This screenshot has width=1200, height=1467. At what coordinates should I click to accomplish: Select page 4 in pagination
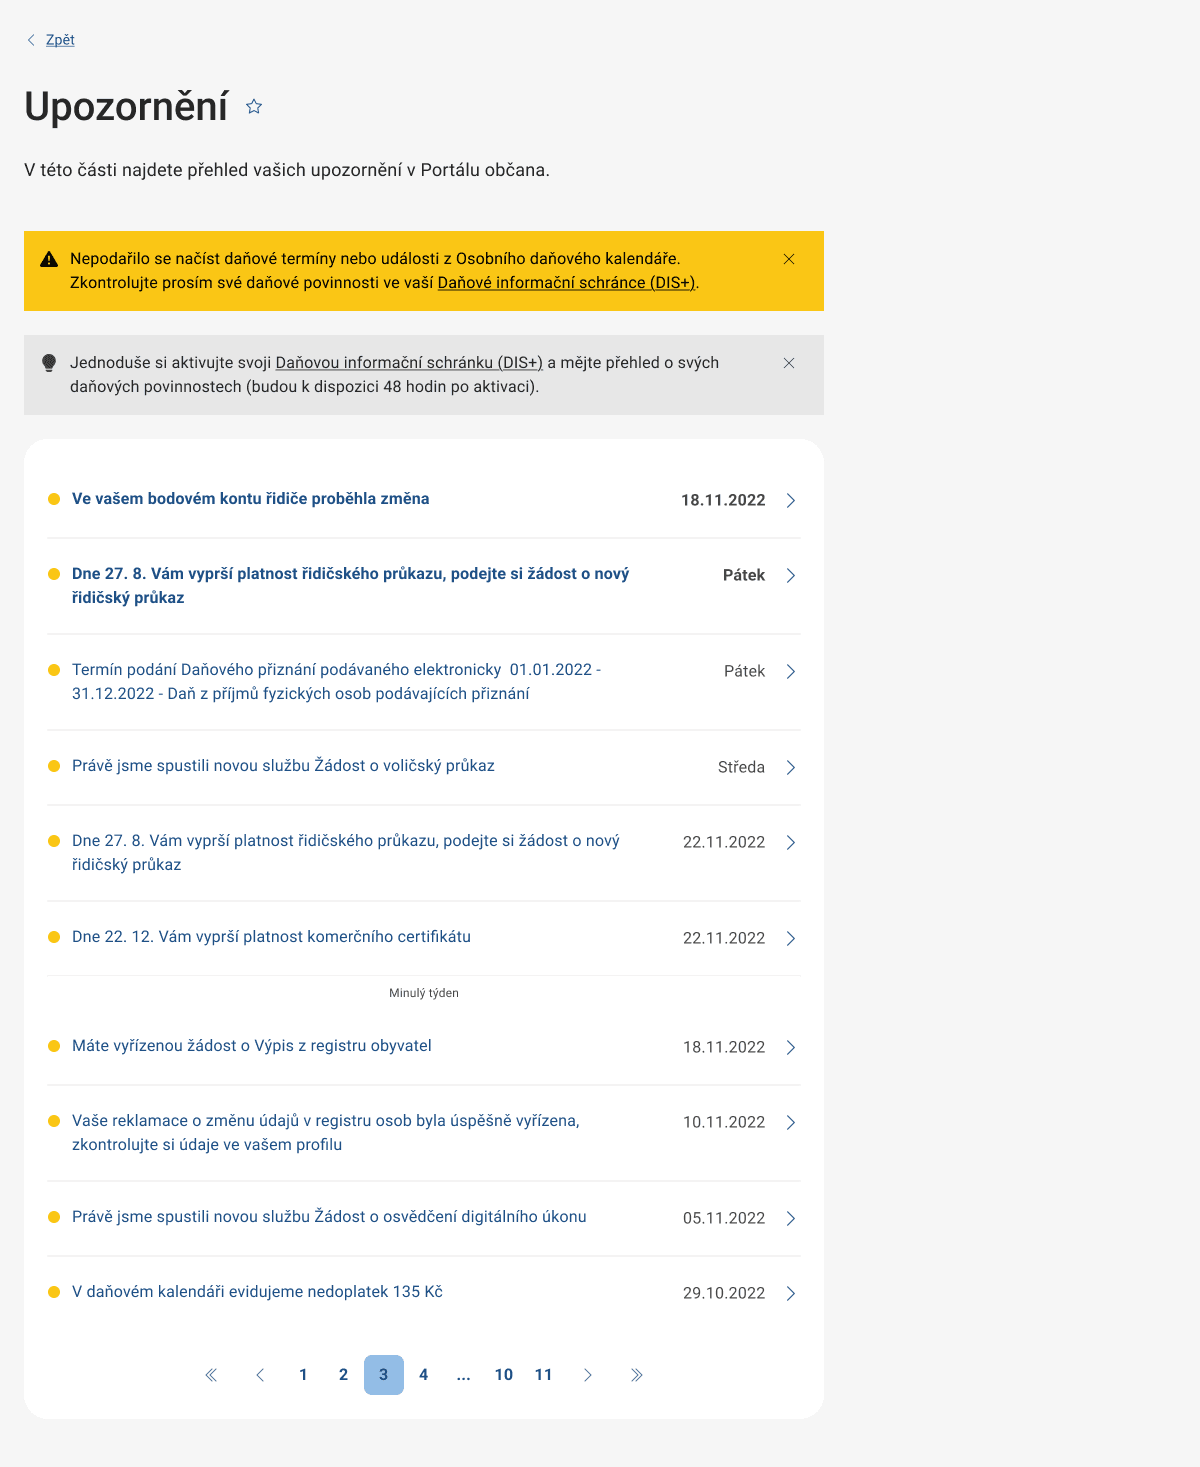(x=423, y=1375)
